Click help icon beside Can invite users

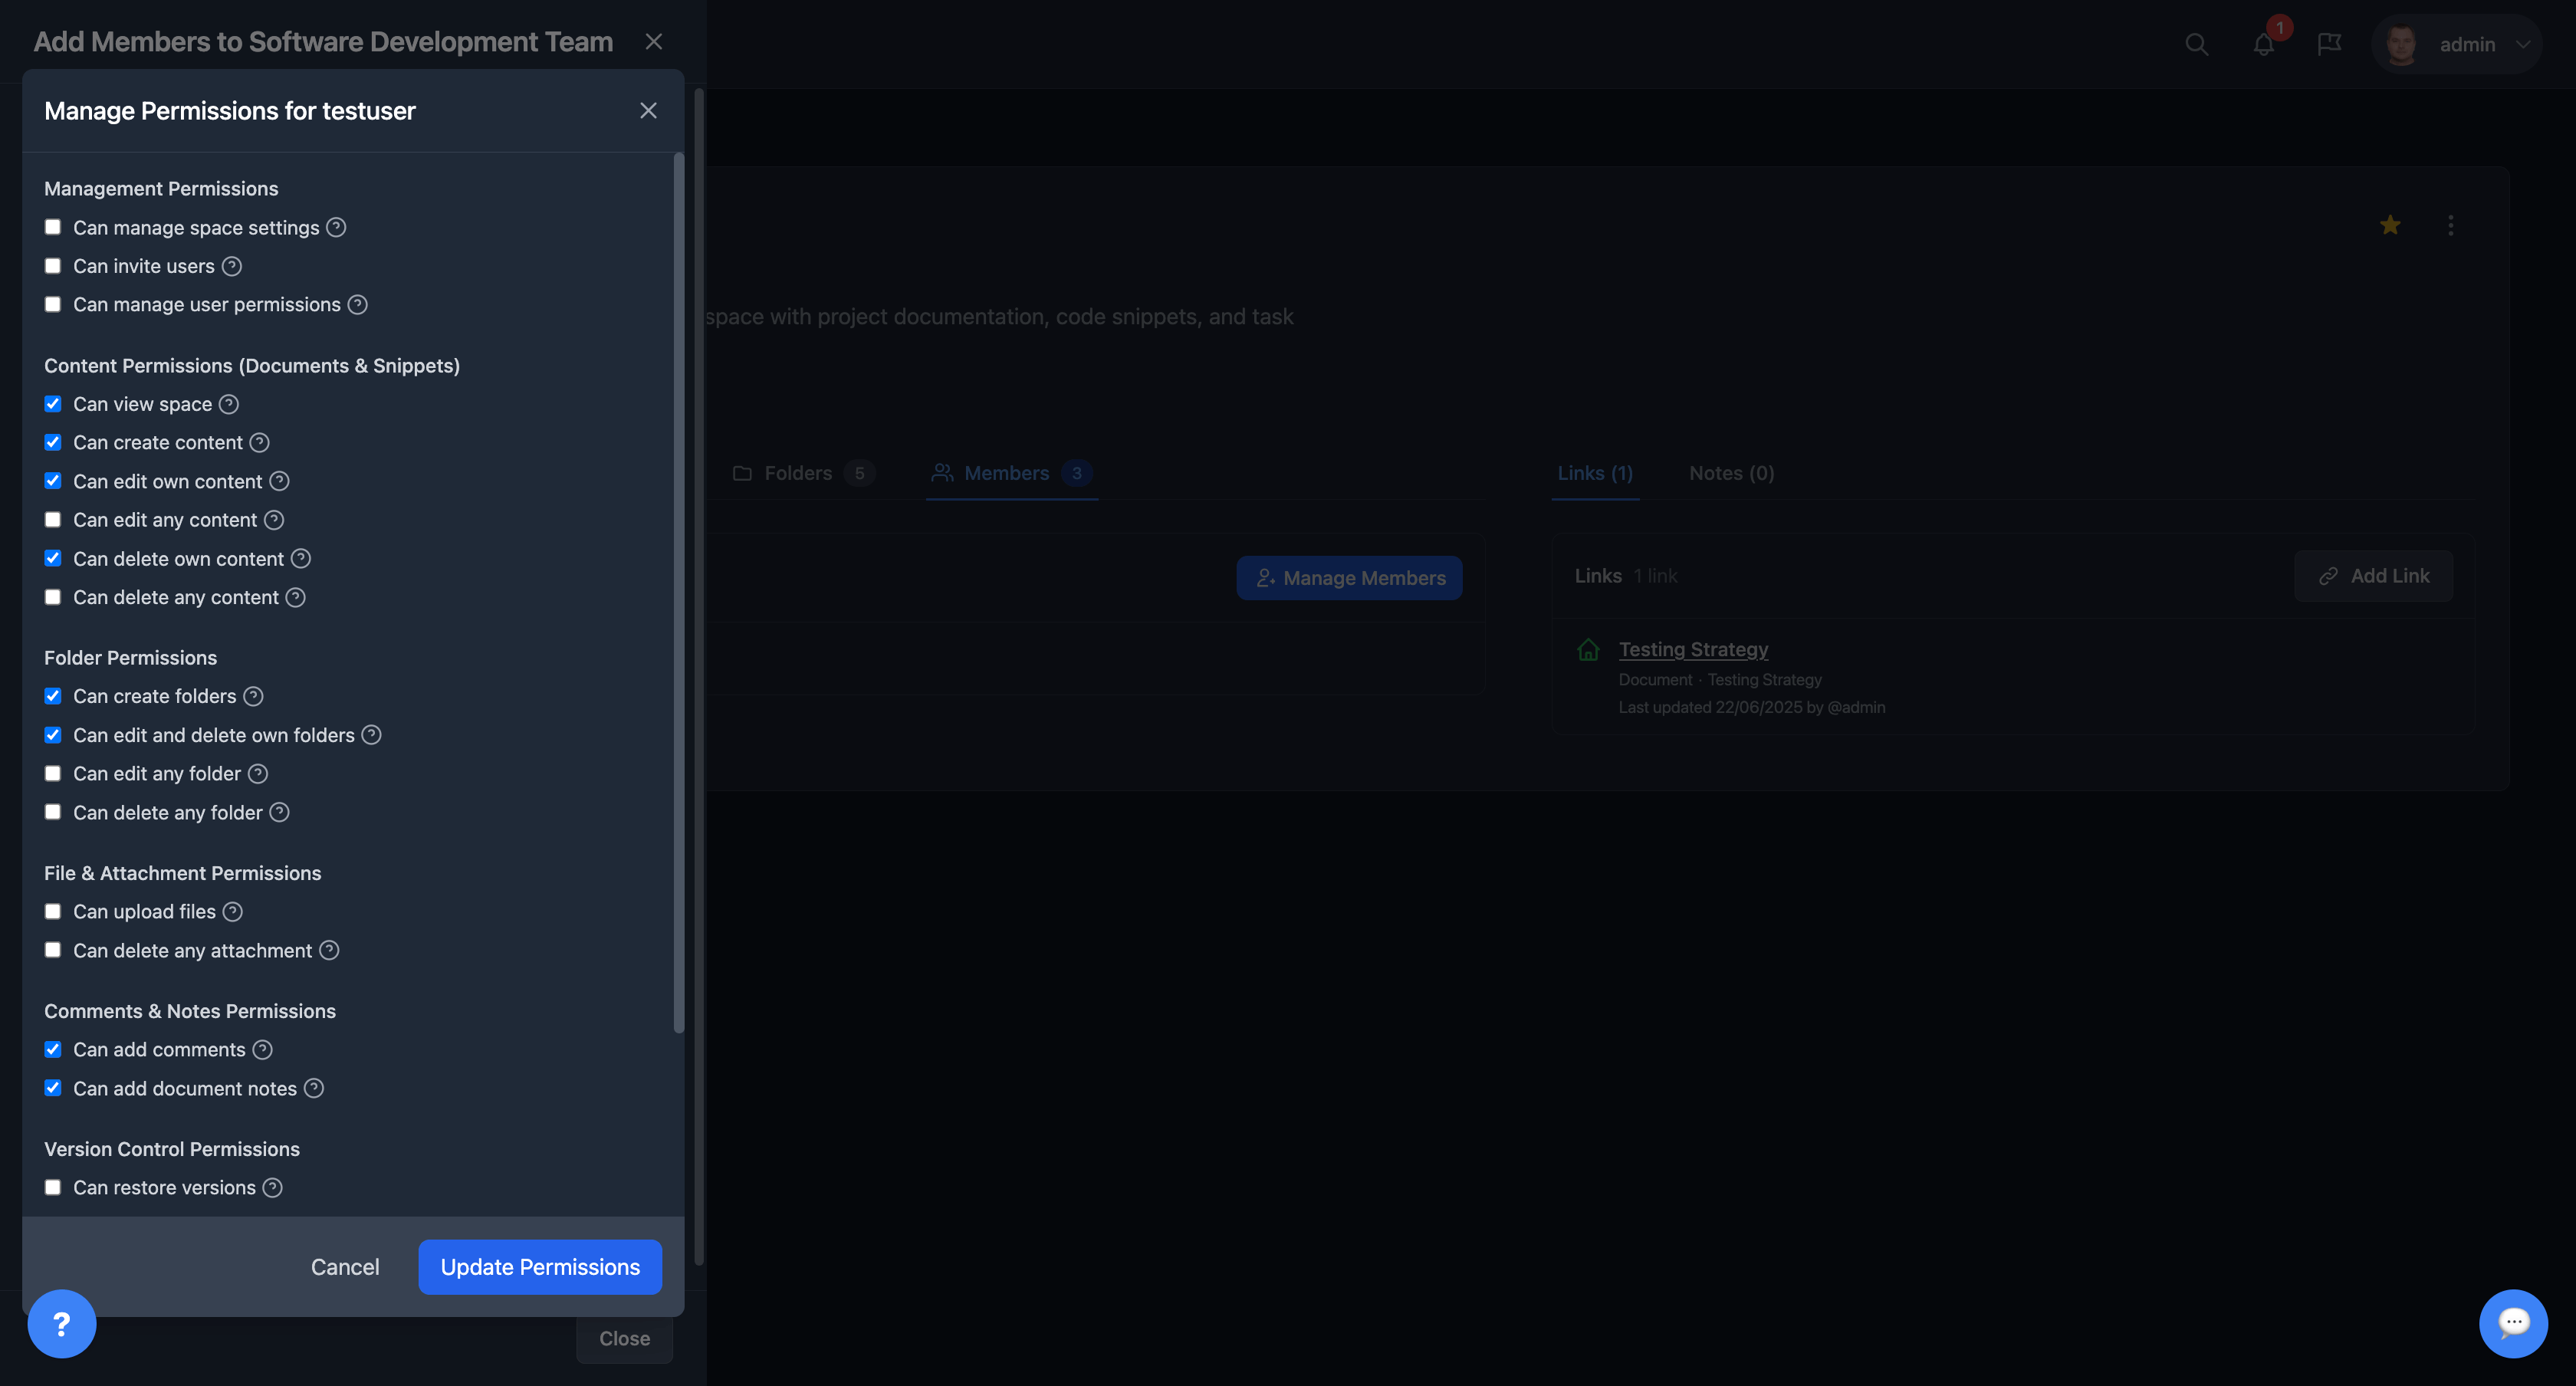coord(232,266)
